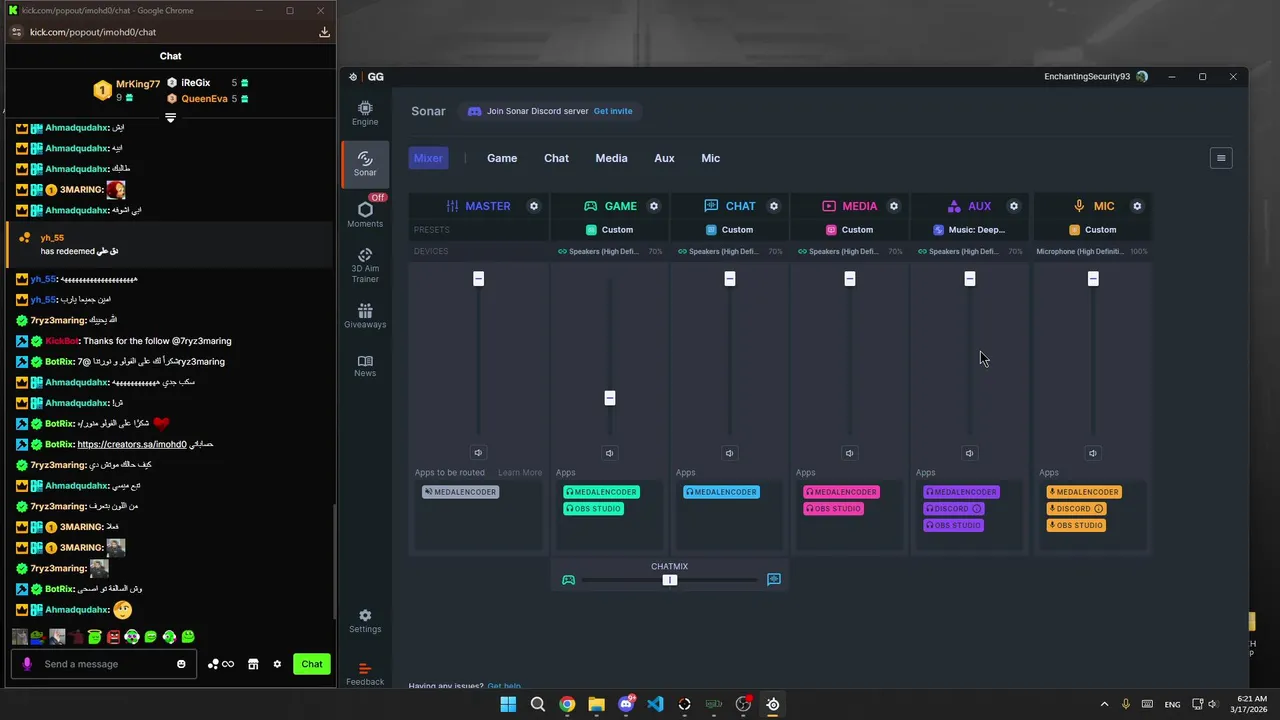1280x720 pixels.
Task: Open Chrome from the Windows taskbar
Action: [567, 704]
